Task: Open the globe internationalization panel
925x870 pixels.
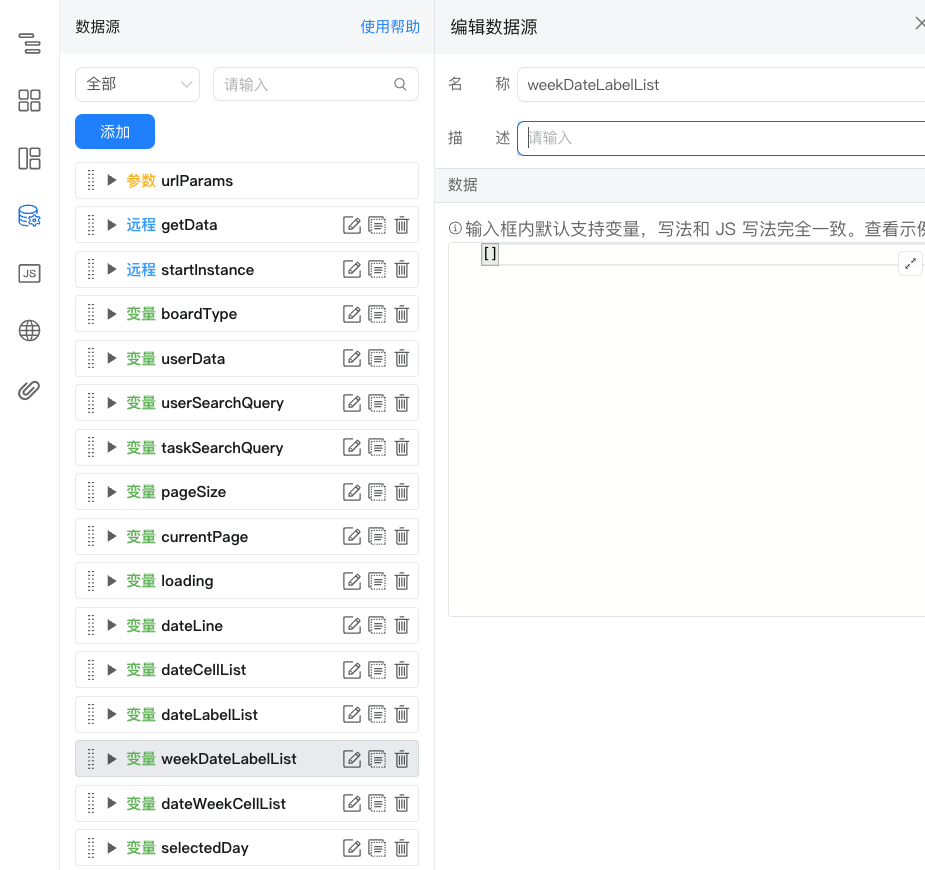Action: (x=29, y=331)
